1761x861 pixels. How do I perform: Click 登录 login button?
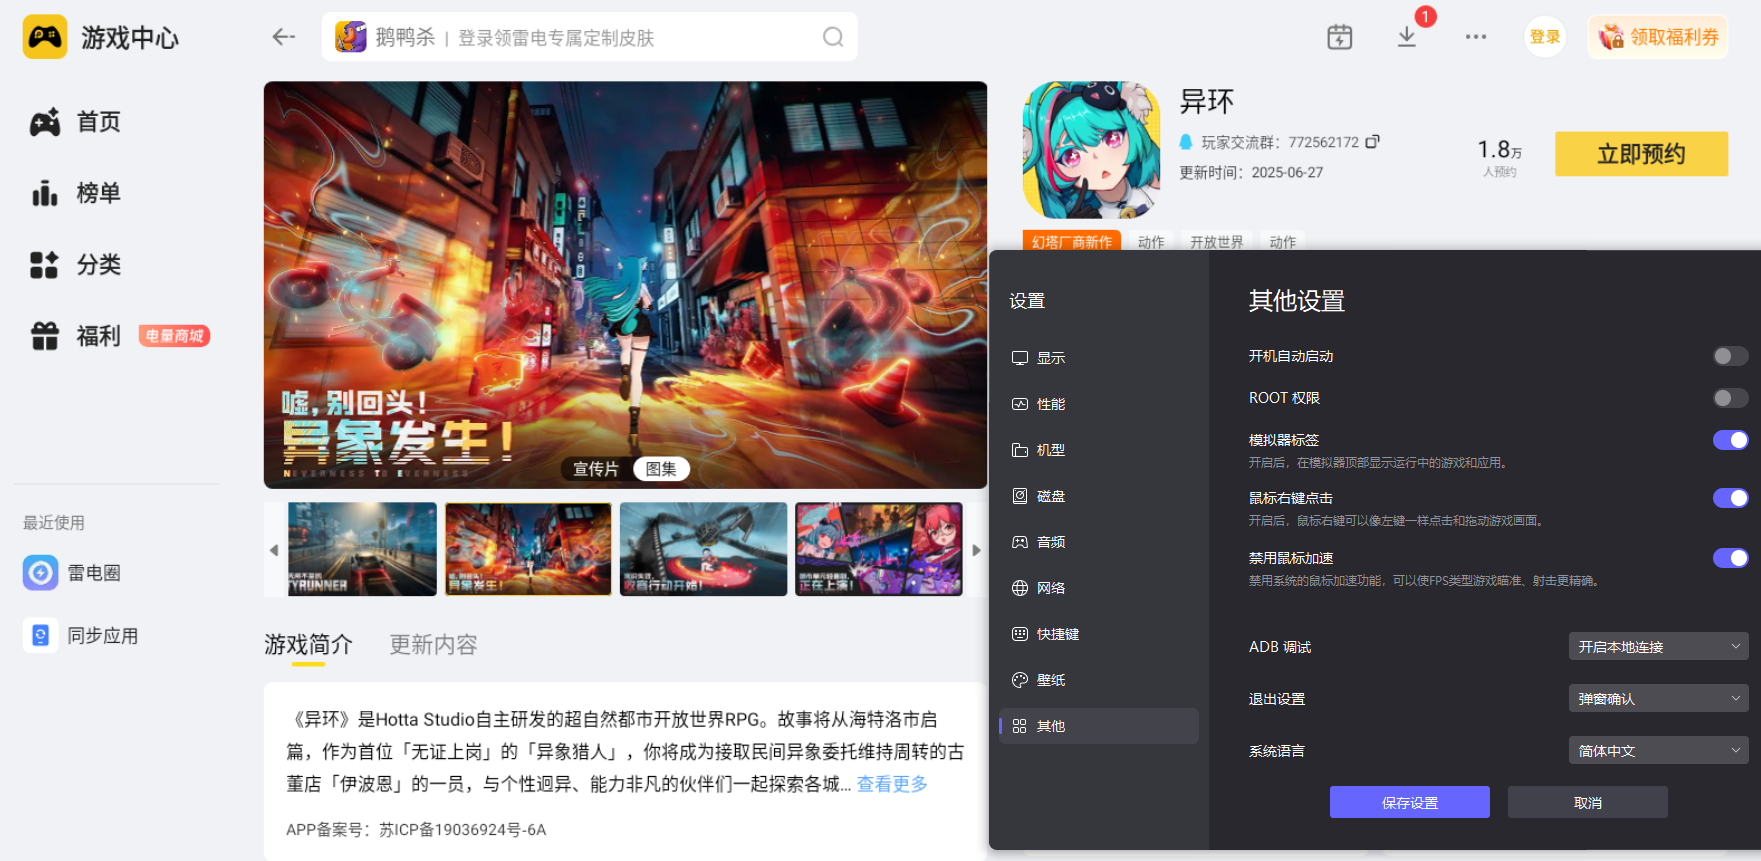click(x=1545, y=37)
